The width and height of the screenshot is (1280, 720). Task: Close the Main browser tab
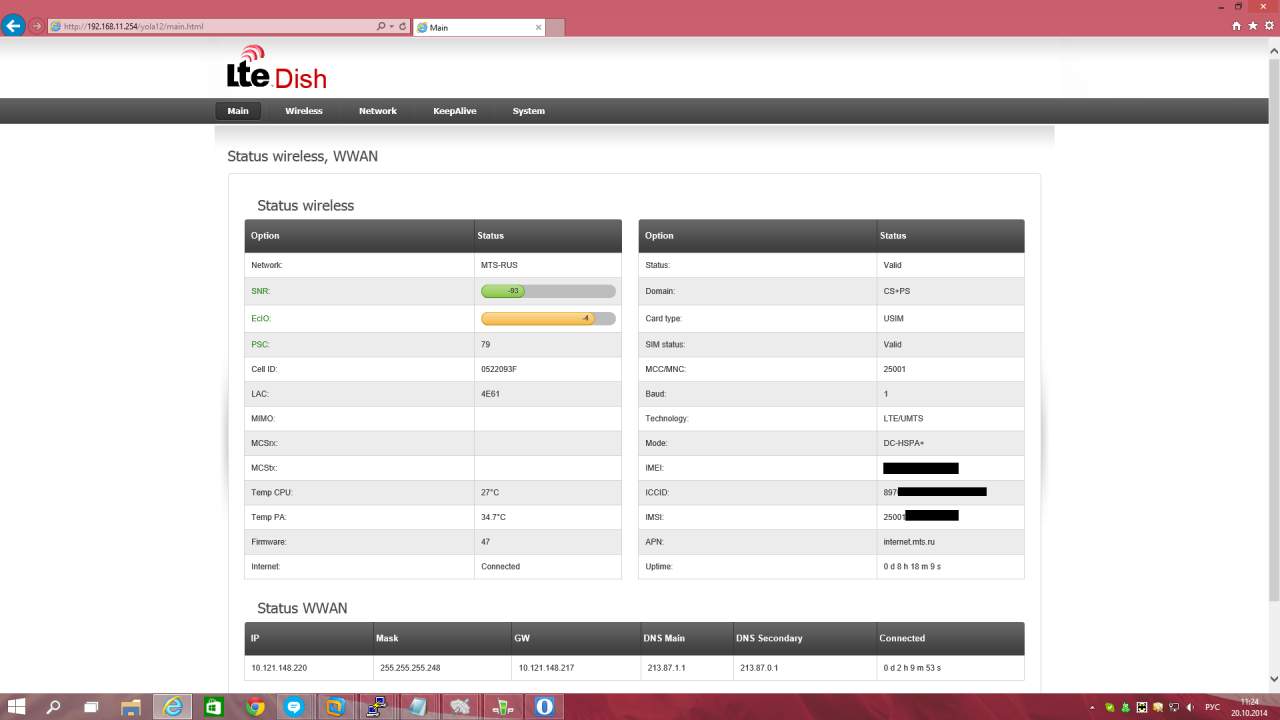(539, 27)
